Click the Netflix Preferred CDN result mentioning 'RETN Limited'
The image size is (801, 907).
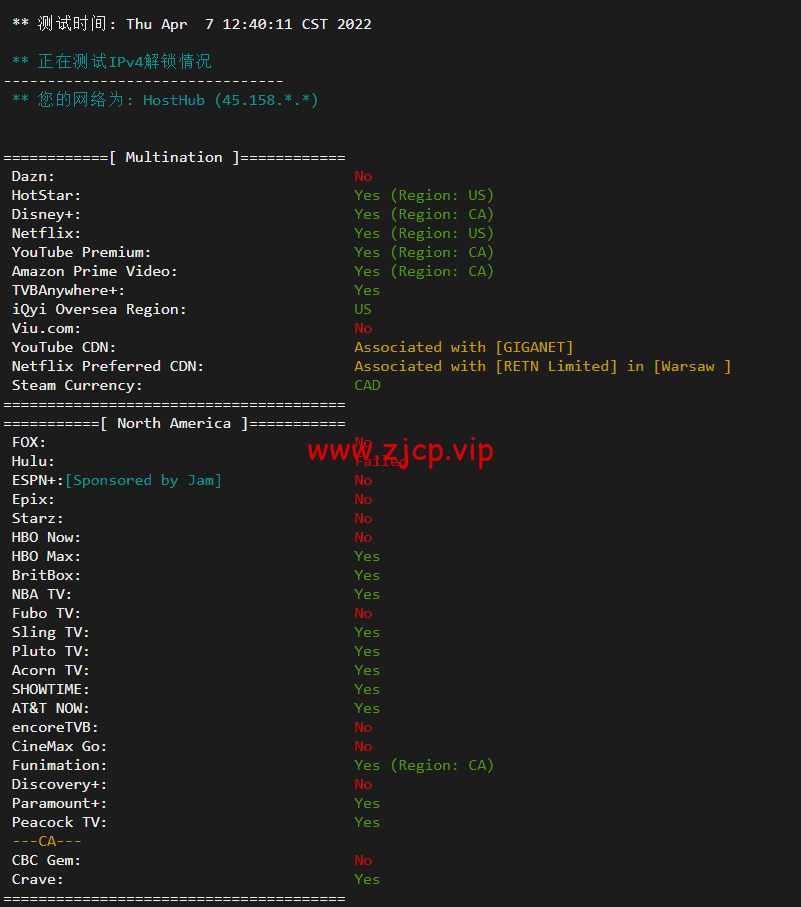[542, 367]
